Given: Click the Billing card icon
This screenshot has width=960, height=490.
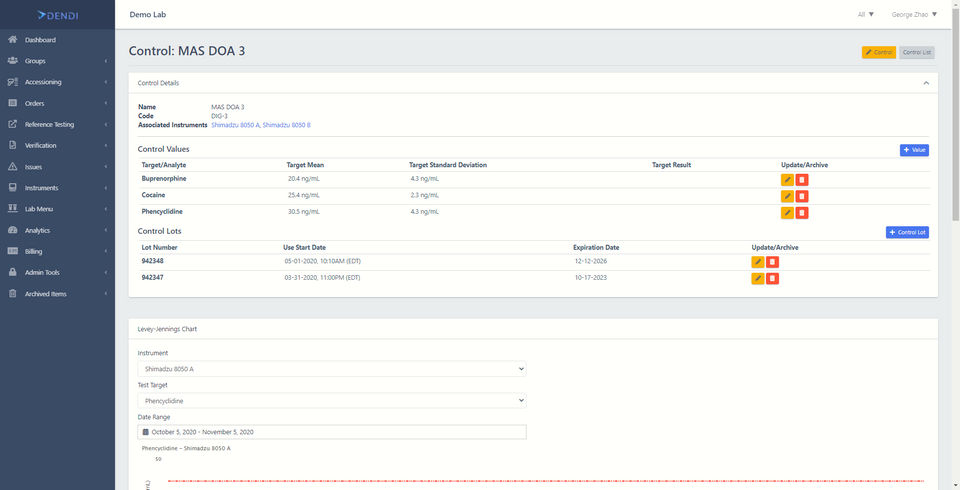Looking at the screenshot, I should click(x=12, y=251).
